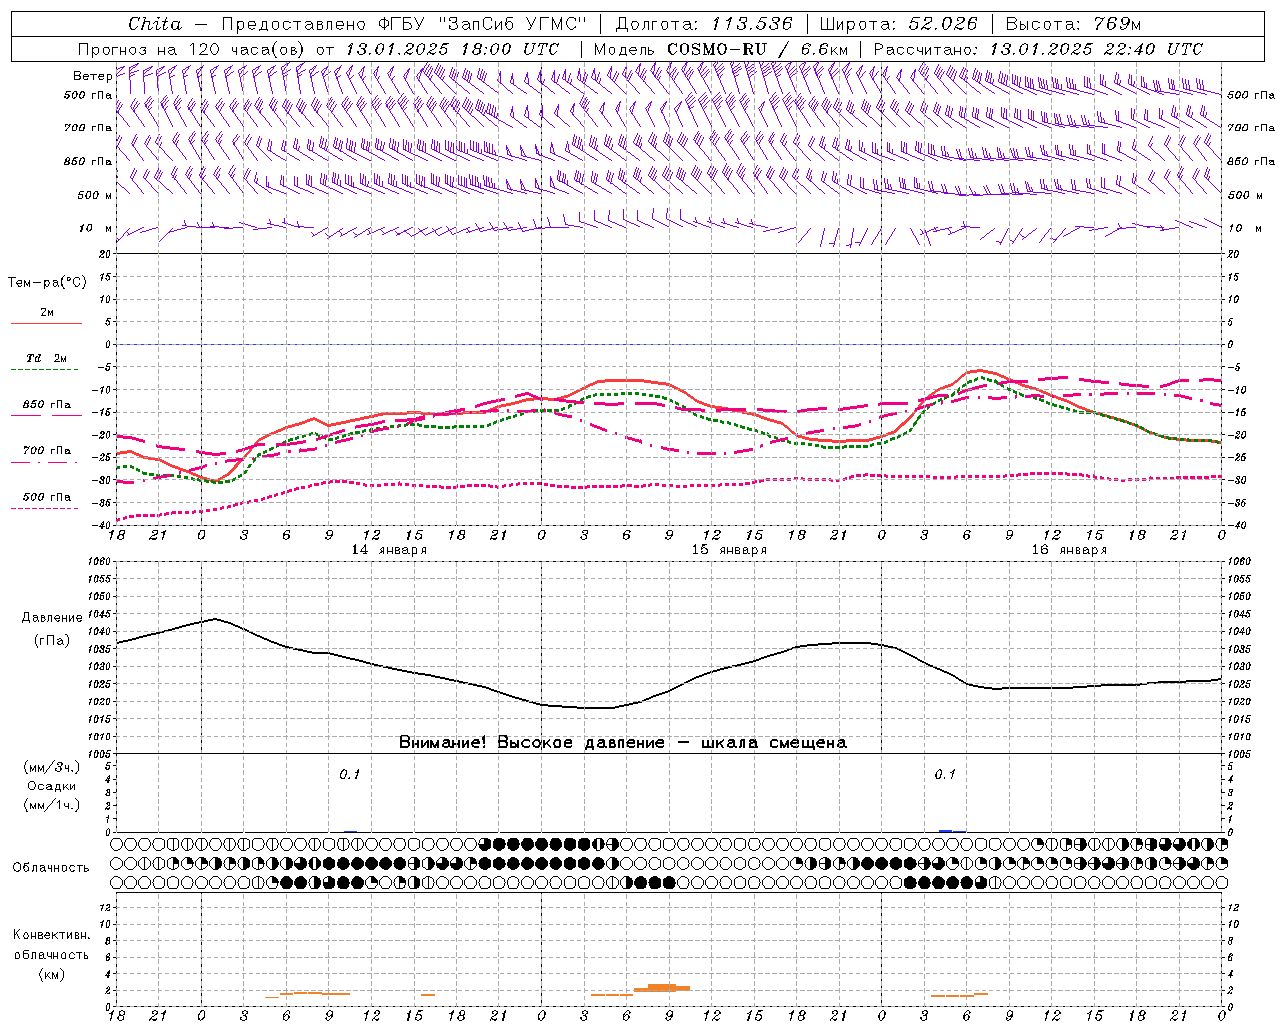Click the "Ветер" wind section label

click(x=92, y=76)
